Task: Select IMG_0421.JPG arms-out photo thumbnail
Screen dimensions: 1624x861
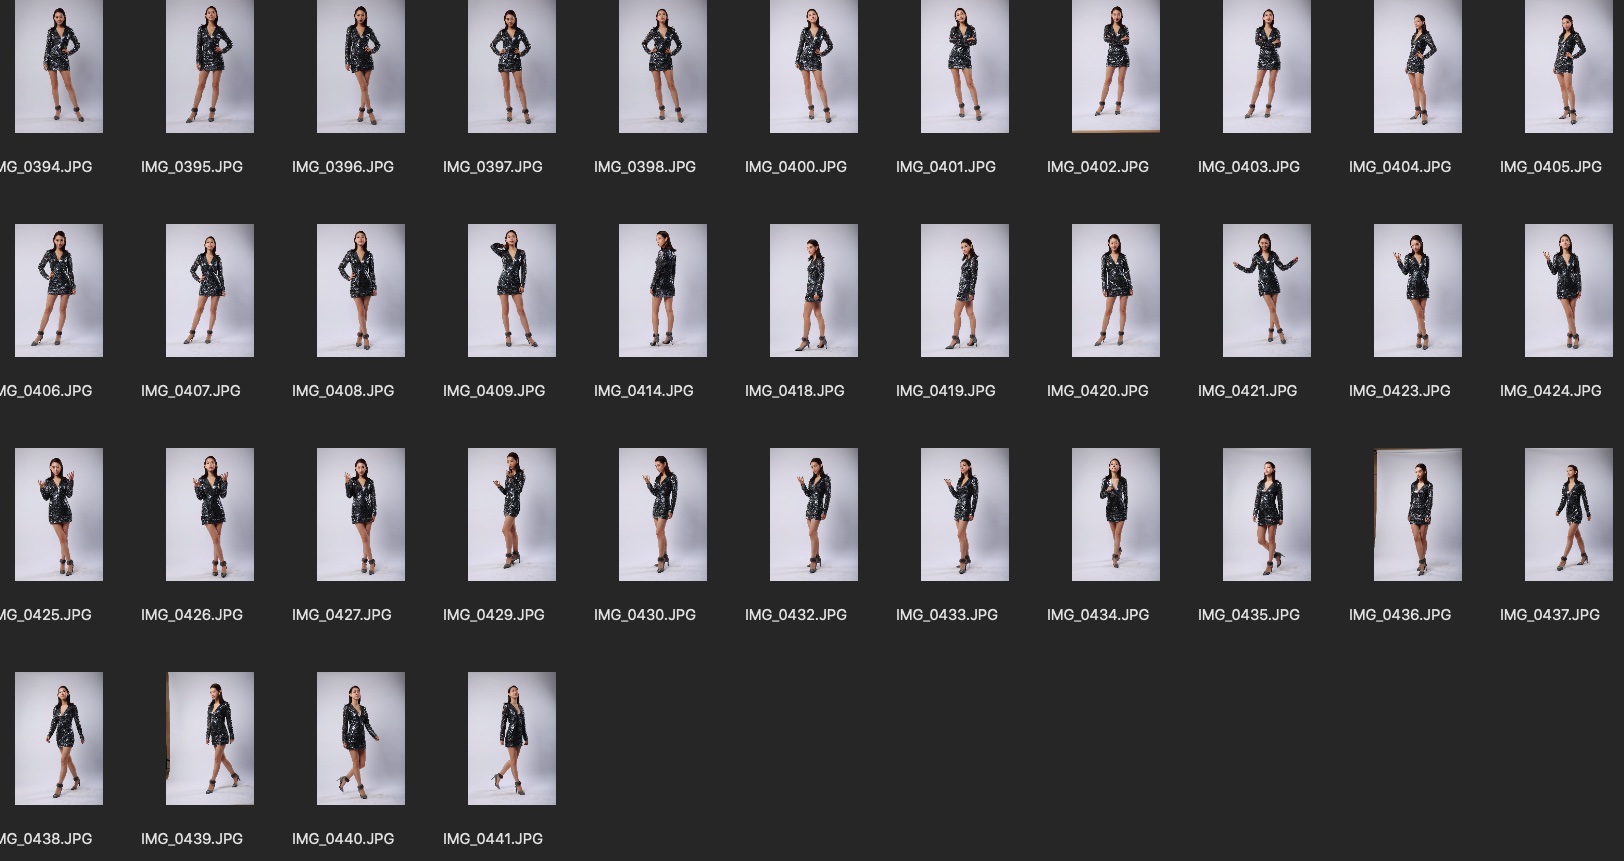Action: pos(1267,290)
